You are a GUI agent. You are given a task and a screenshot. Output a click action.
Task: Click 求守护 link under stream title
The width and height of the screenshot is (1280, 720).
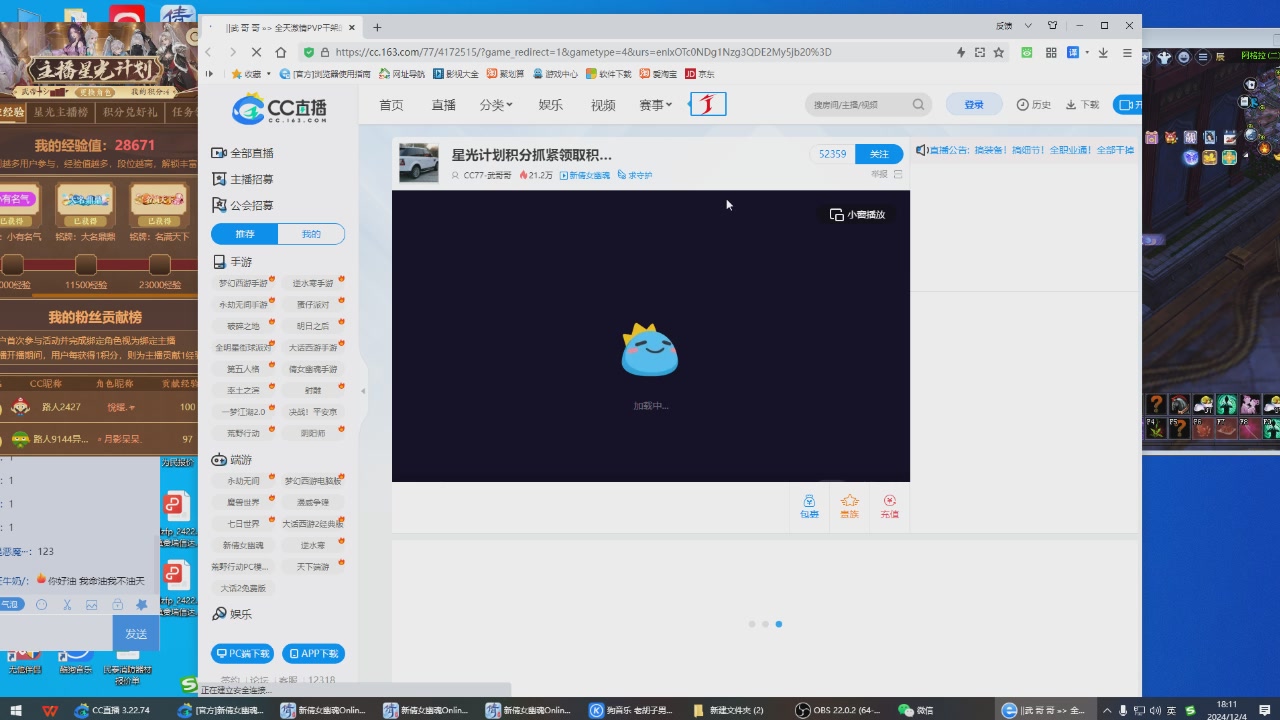tap(635, 175)
